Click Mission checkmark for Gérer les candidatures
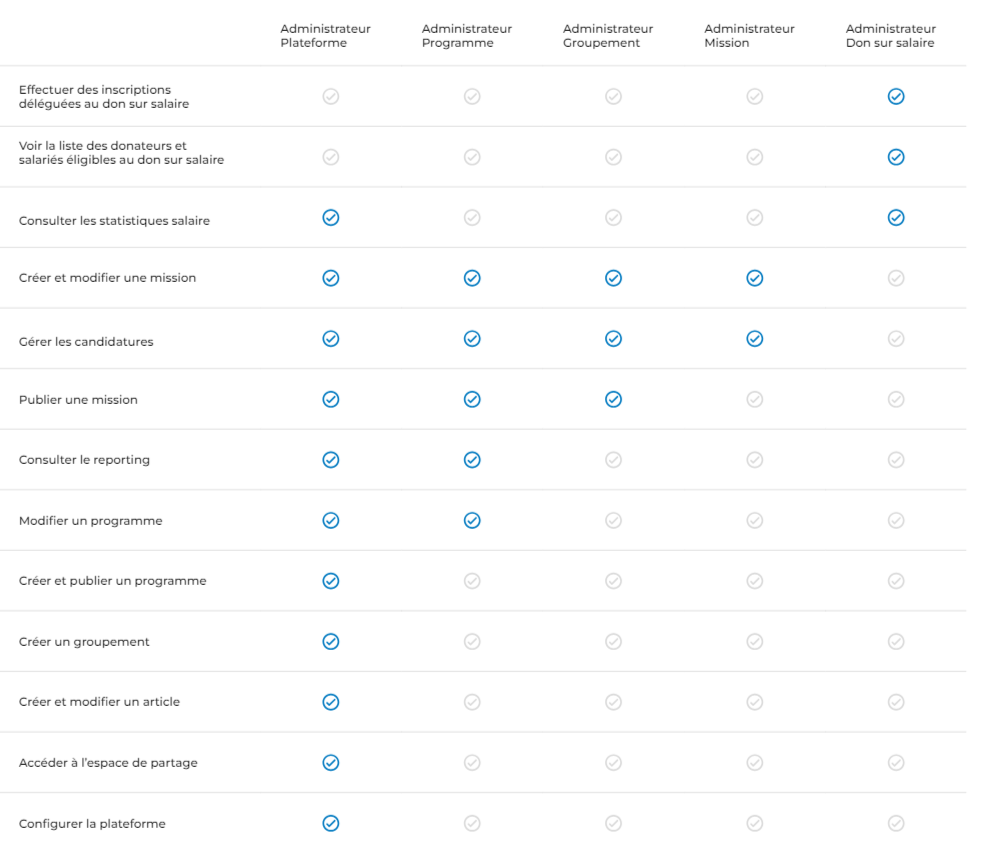 [x=755, y=339]
